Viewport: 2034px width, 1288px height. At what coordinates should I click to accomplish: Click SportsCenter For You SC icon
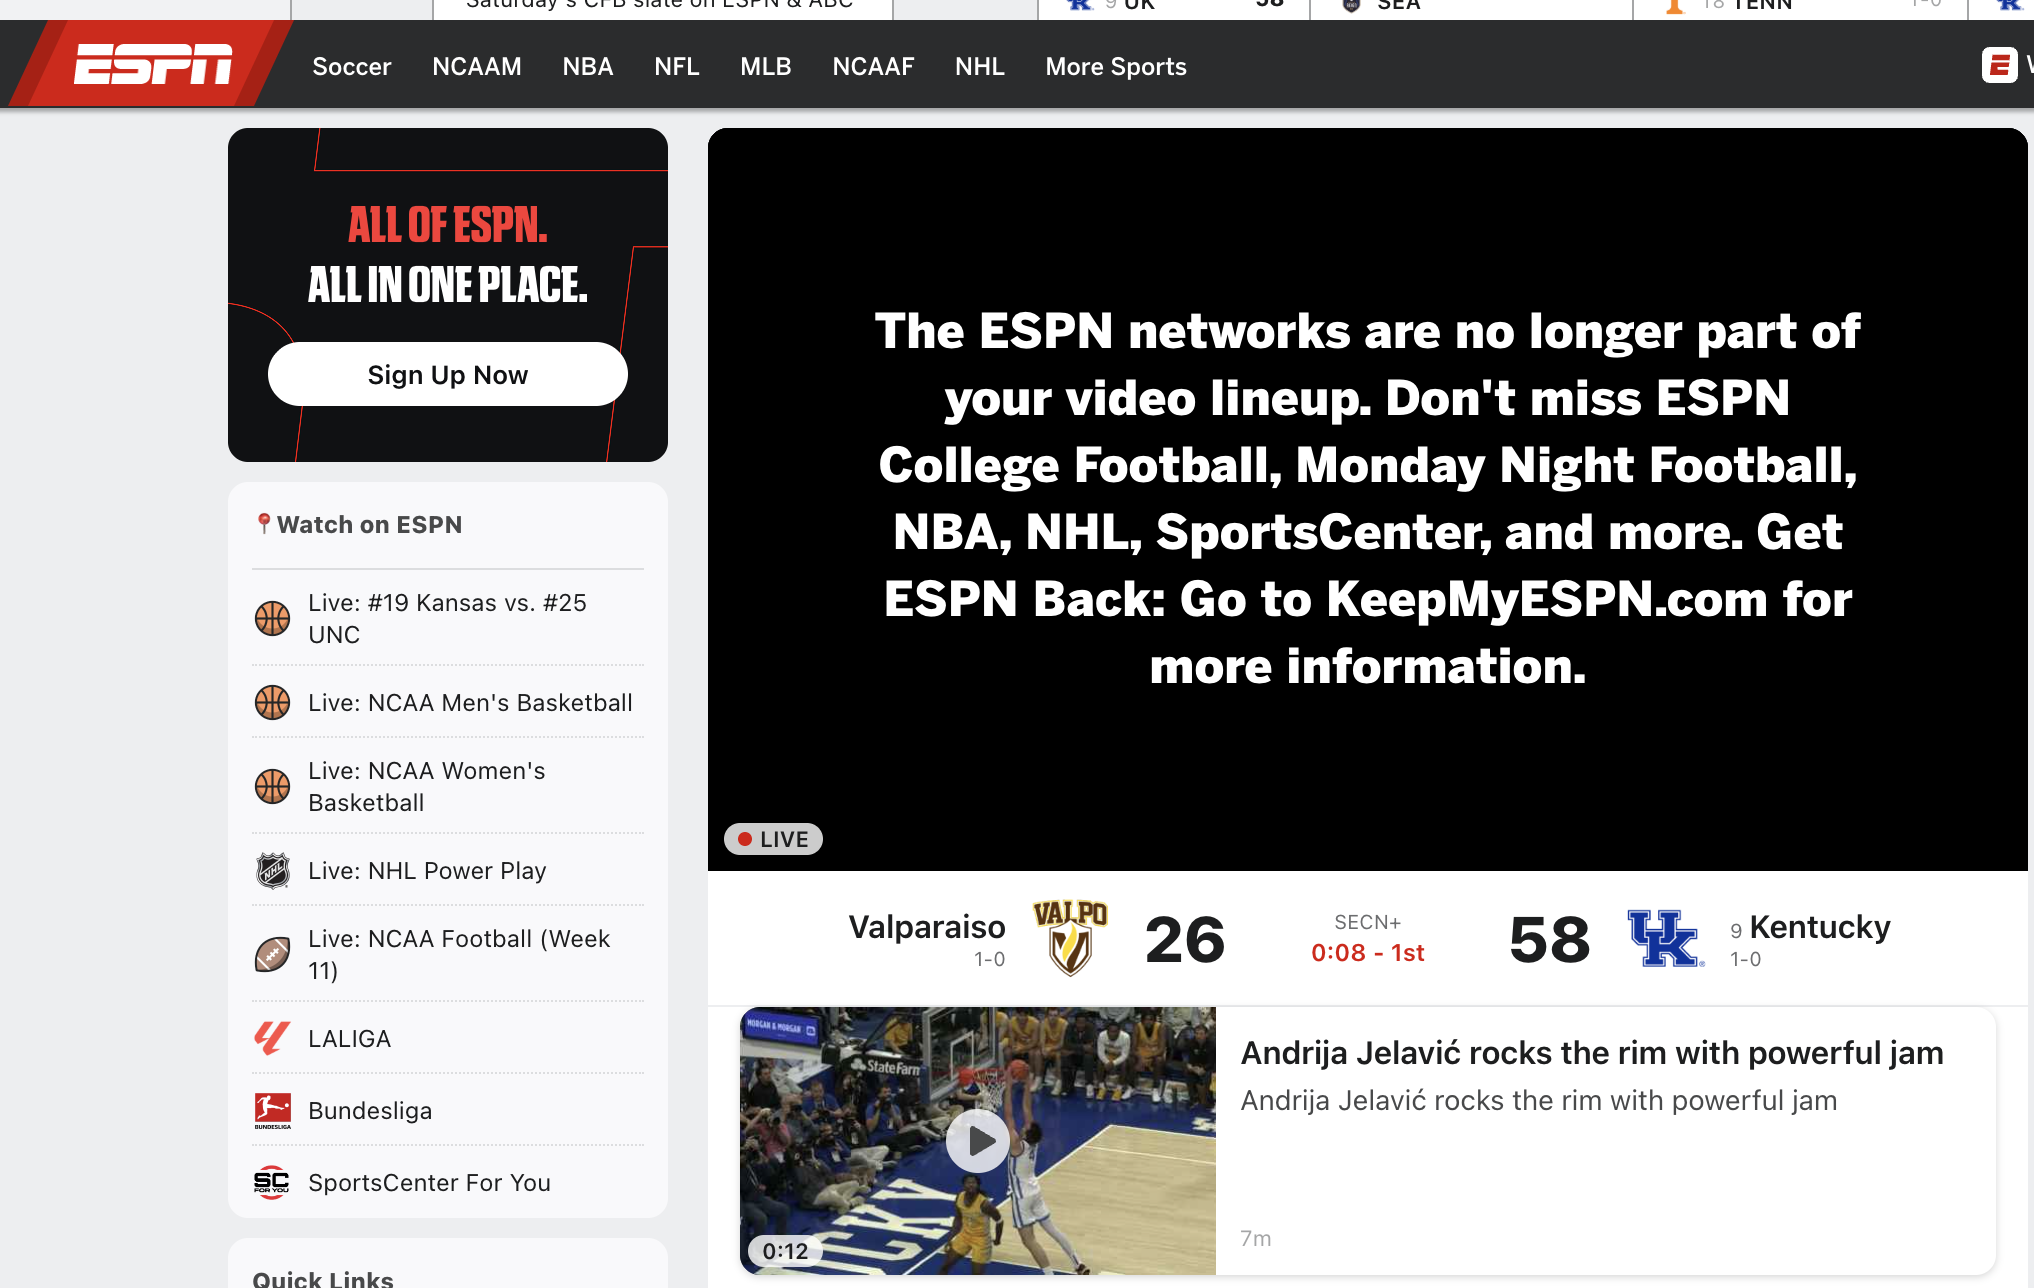click(272, 1183)
